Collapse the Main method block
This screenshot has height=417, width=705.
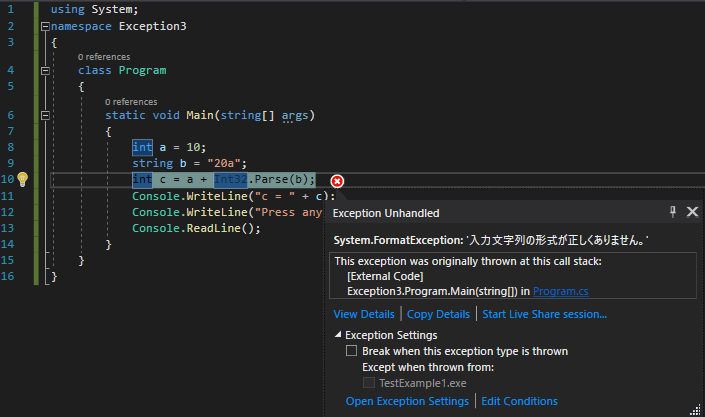[x=45, y=116]
